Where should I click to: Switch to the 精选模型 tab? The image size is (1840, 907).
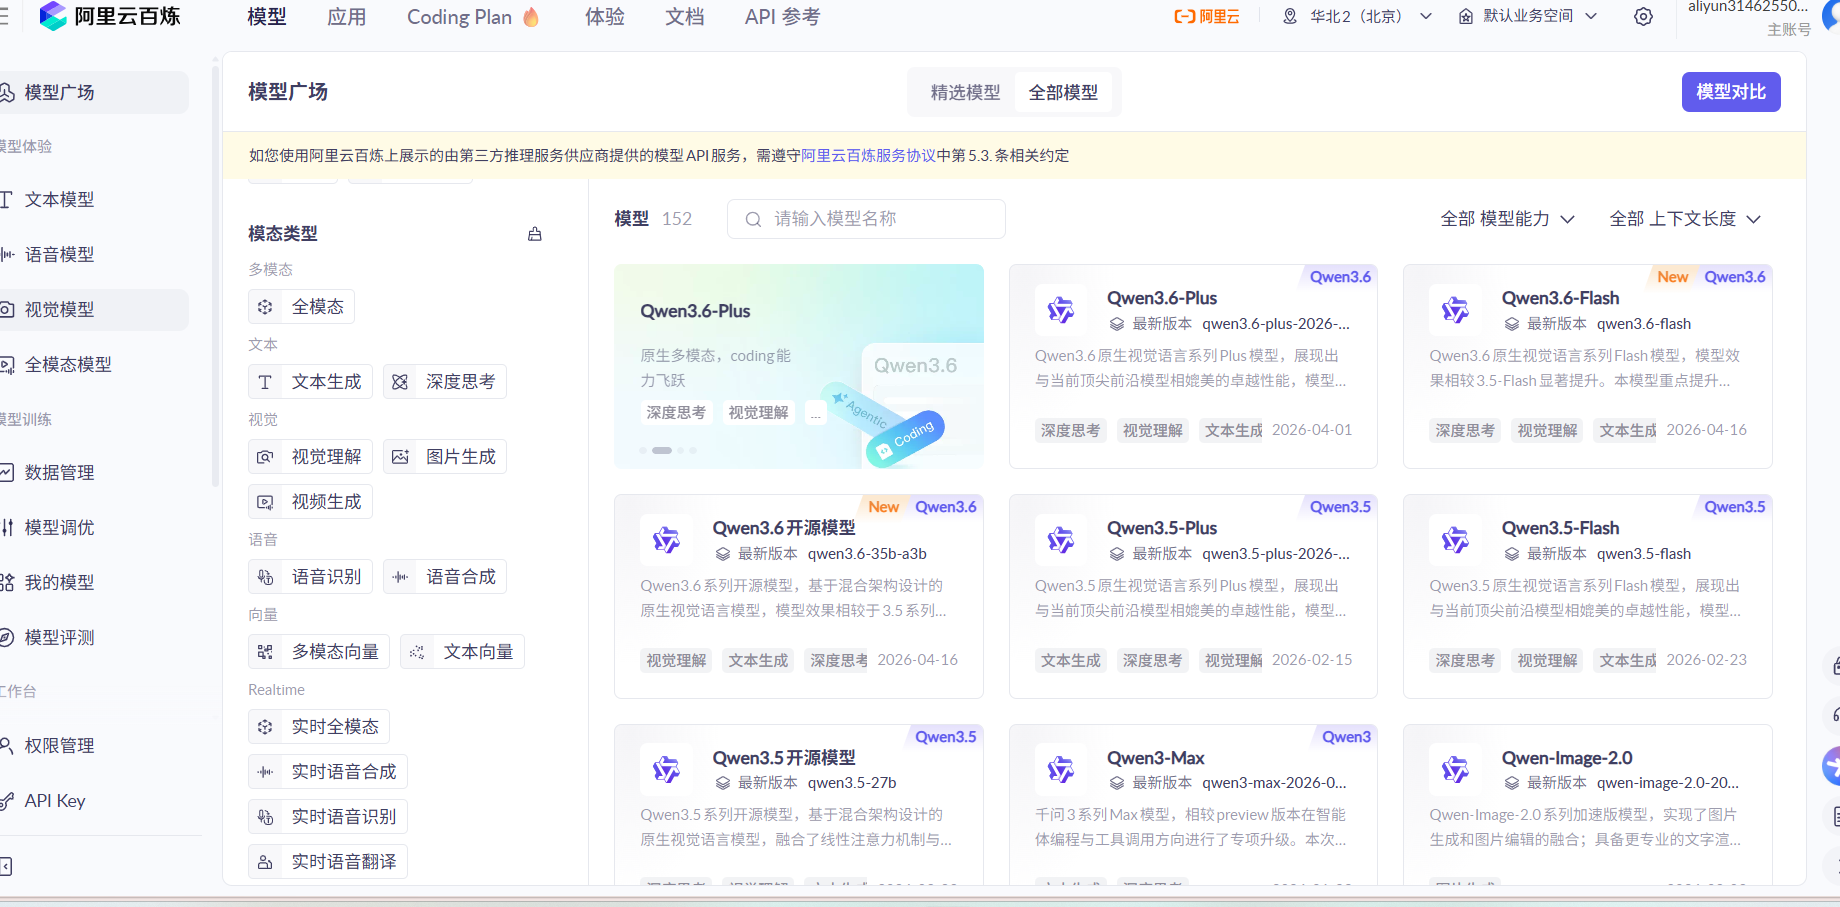(x=965, y=92)
